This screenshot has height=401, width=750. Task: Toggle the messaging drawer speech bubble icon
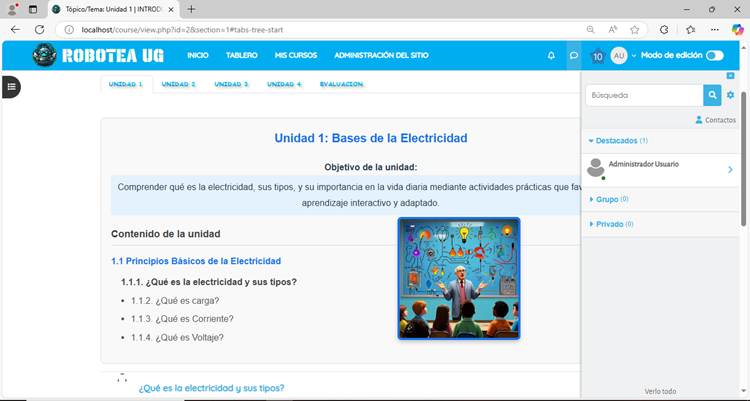(x=574, y=56)
